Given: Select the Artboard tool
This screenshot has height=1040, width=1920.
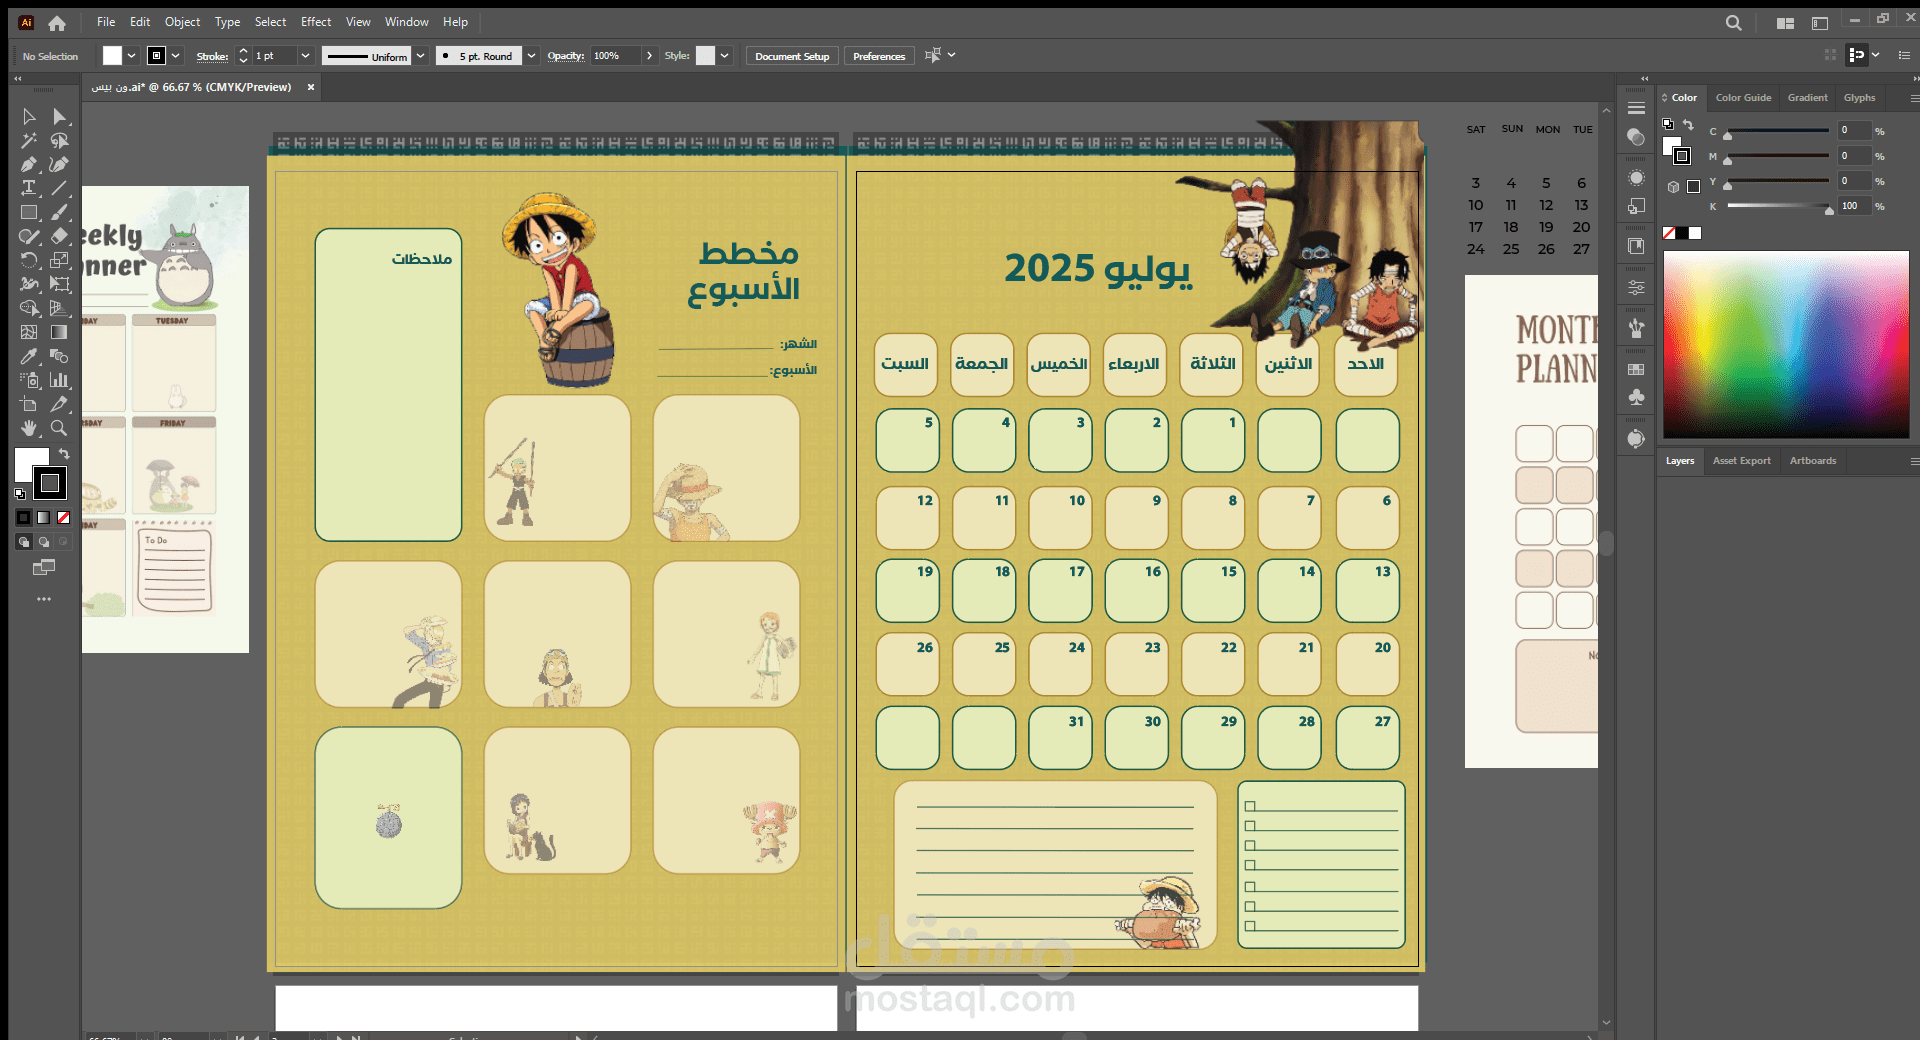Looking at the screenshot, I should pyautogui.click(x=29, y=404).
